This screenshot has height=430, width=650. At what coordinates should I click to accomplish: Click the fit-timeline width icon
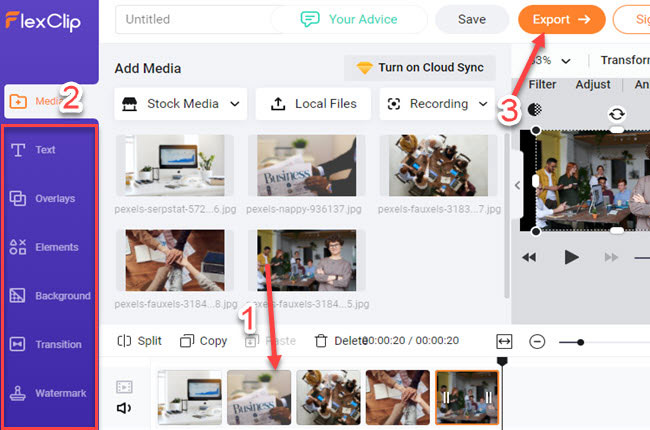(x=504, y=342)
